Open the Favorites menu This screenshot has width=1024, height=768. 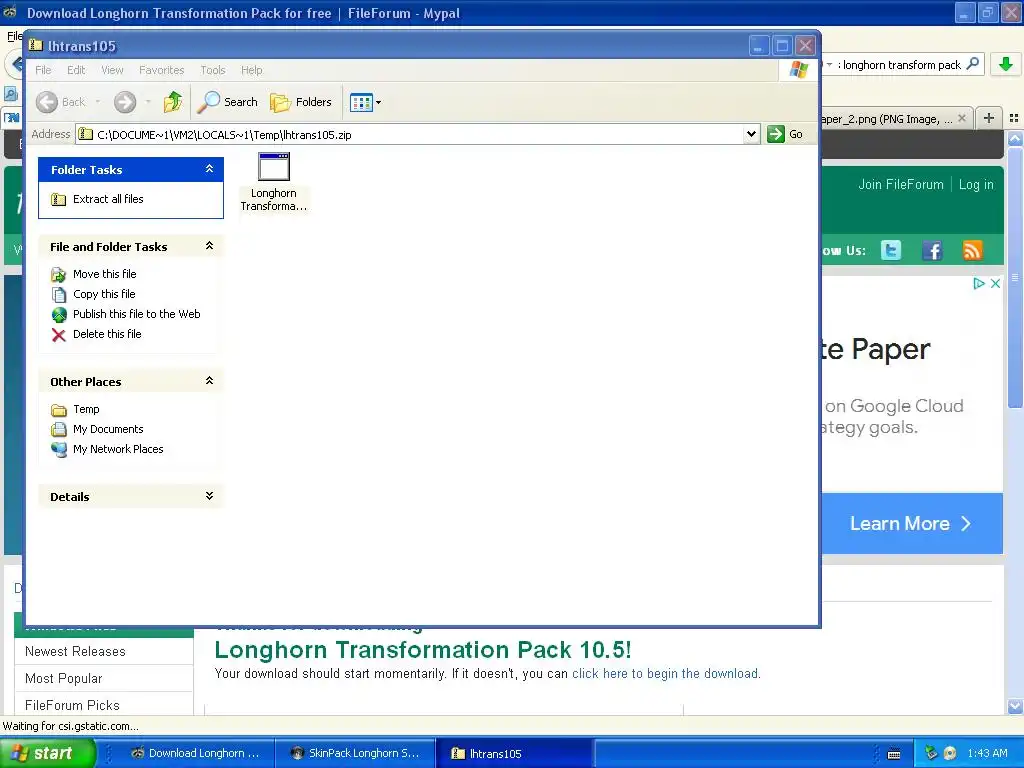click(x=161, y=70)
